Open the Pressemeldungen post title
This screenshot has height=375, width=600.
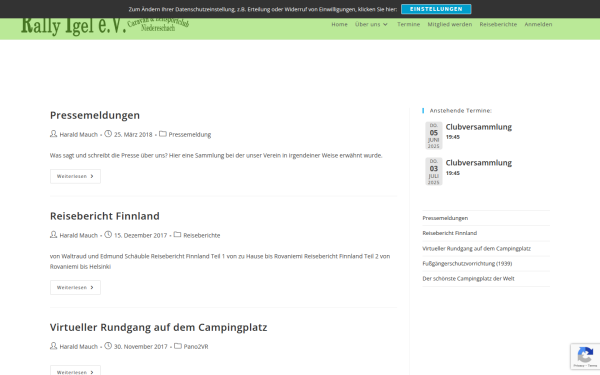pos(95,115)
